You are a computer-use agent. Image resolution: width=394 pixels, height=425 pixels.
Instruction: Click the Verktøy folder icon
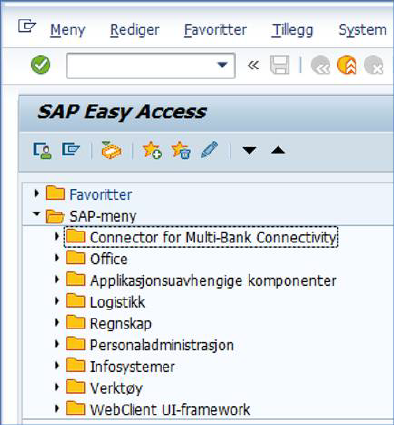click(75, 387)
